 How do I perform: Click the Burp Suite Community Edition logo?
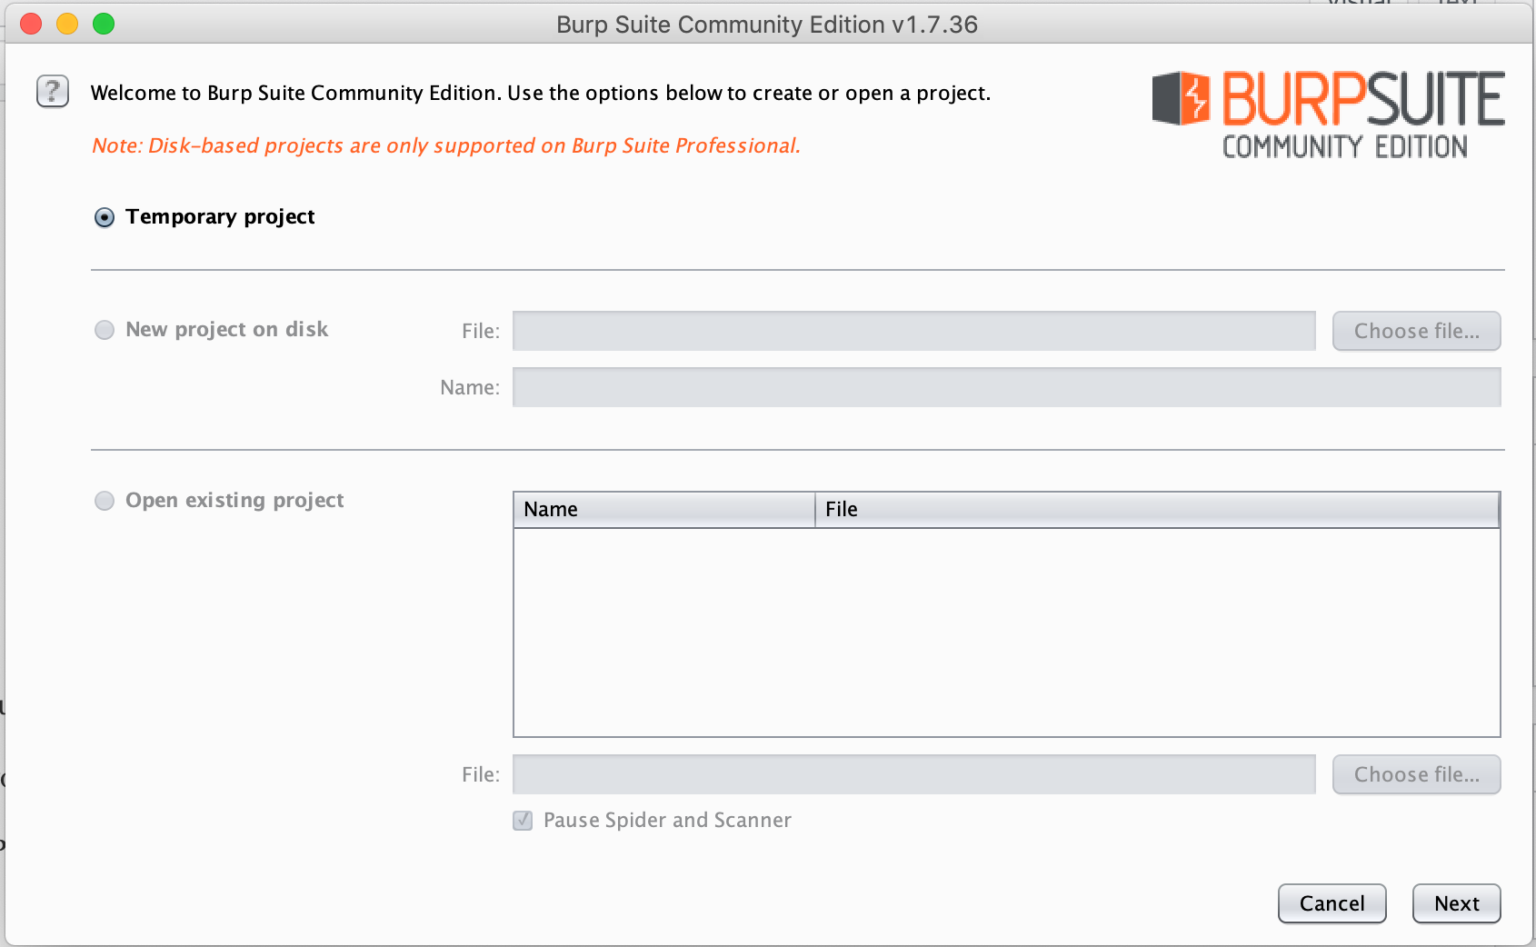click(x=1328, y=114)
